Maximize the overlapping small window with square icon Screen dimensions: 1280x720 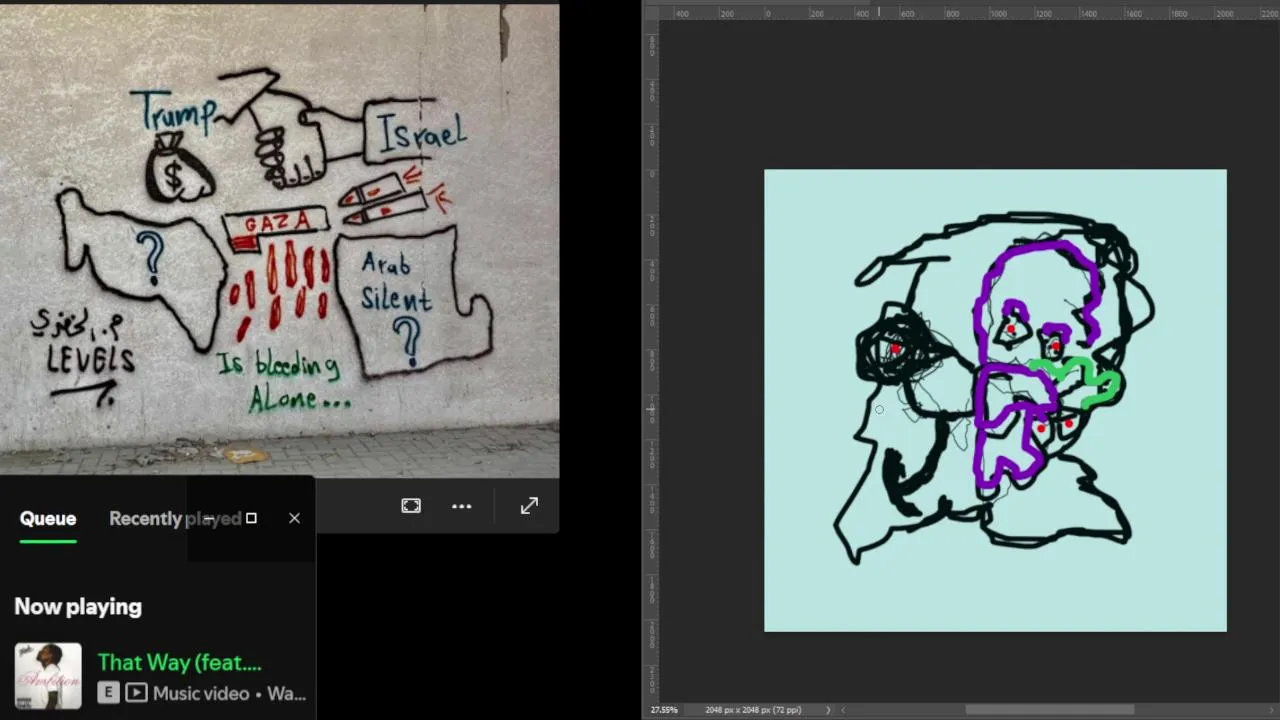click(251, 518)
